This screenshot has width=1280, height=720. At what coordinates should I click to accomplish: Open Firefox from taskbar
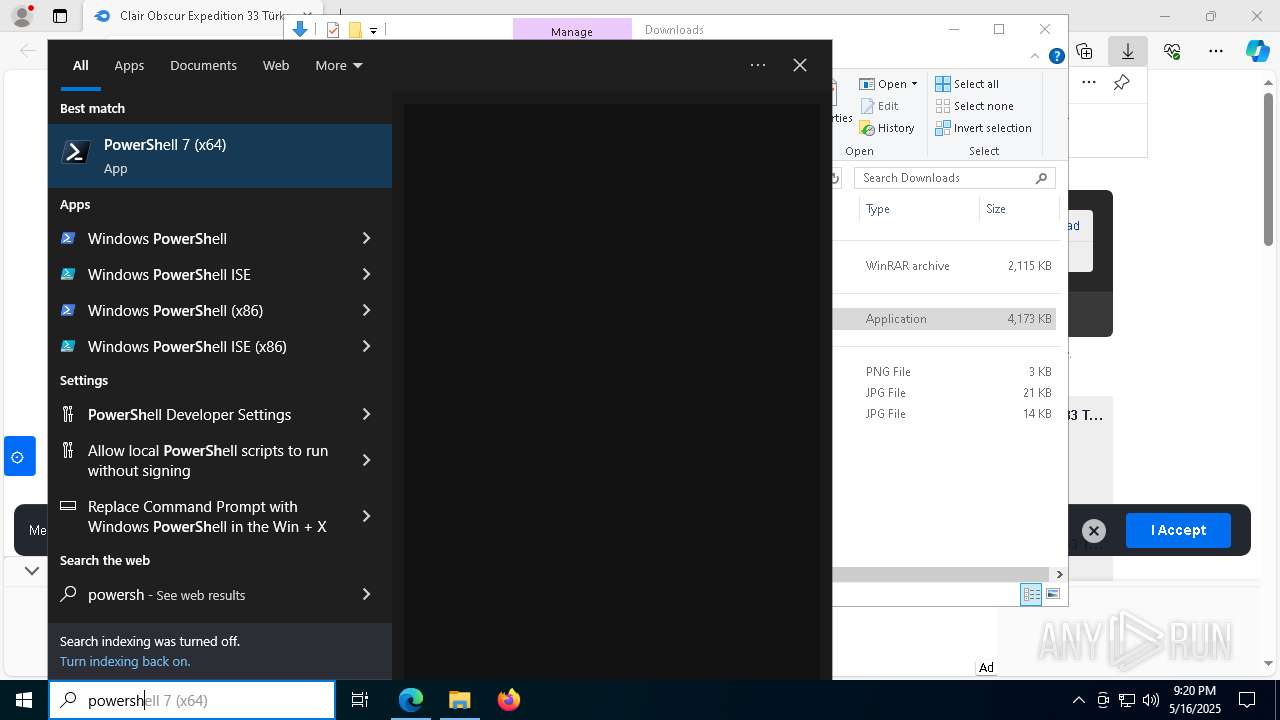click(508, 700)
